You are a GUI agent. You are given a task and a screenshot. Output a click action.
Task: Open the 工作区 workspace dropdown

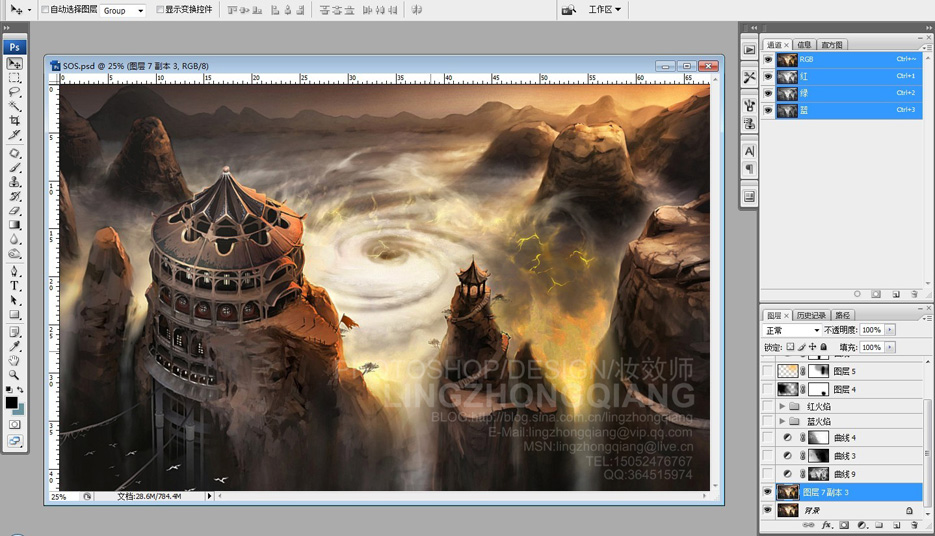(x=605, y=10)
